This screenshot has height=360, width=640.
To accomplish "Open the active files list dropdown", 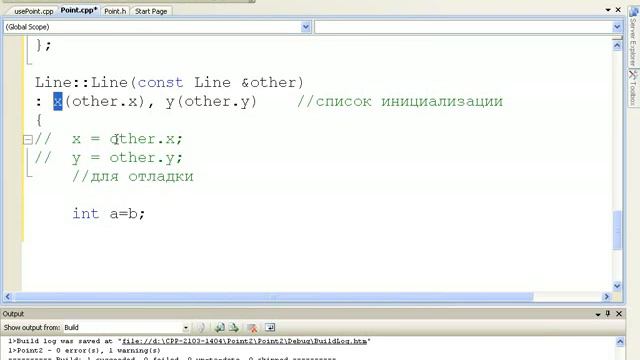I will tap(608, 9).
